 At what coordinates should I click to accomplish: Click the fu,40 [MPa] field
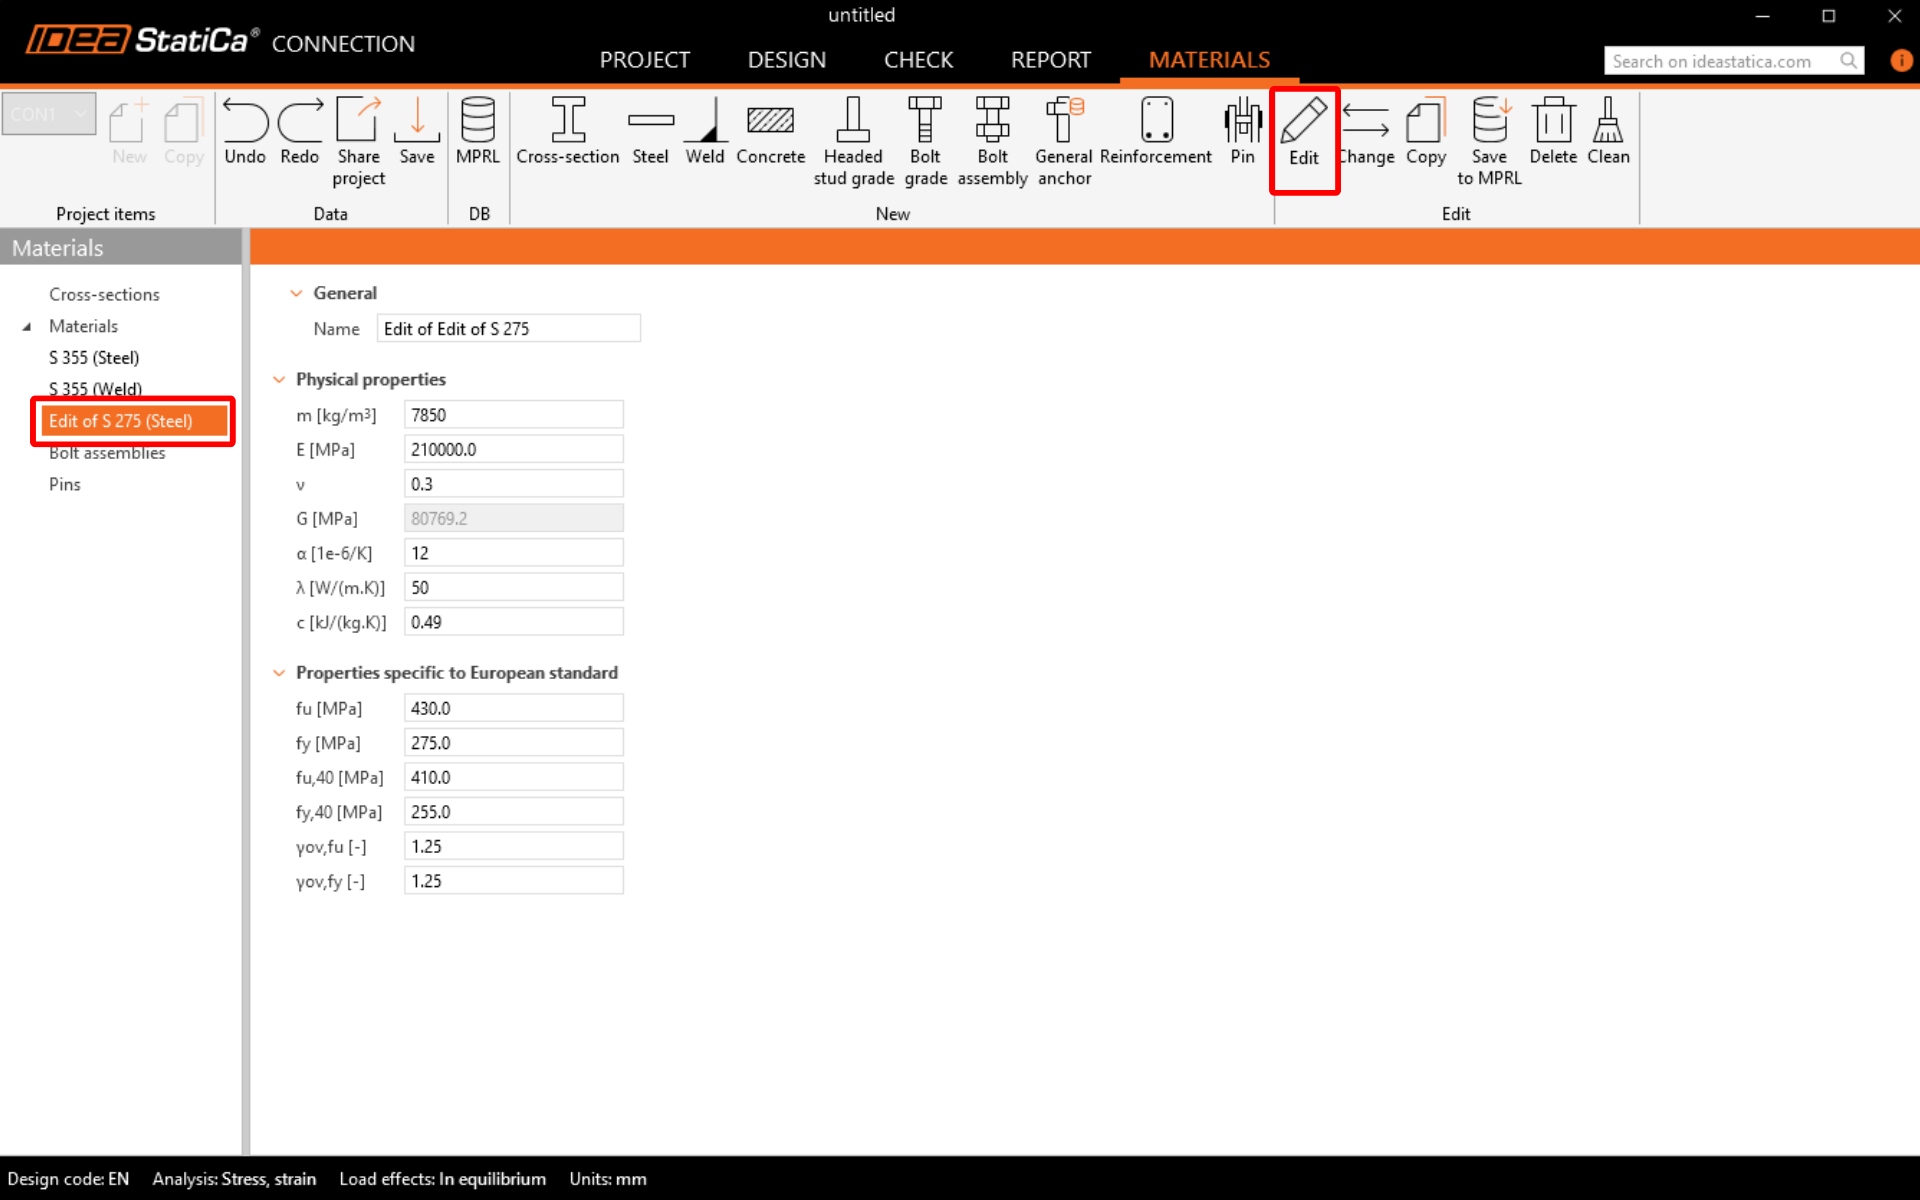tap(513, 777)
